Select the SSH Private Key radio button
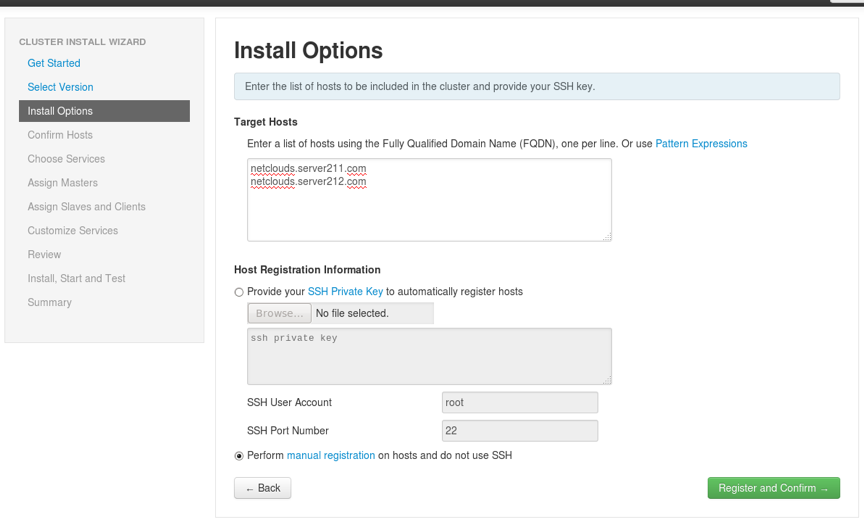Screen dimensions: 864x518 pyautogui.click(x=239, y=292)
